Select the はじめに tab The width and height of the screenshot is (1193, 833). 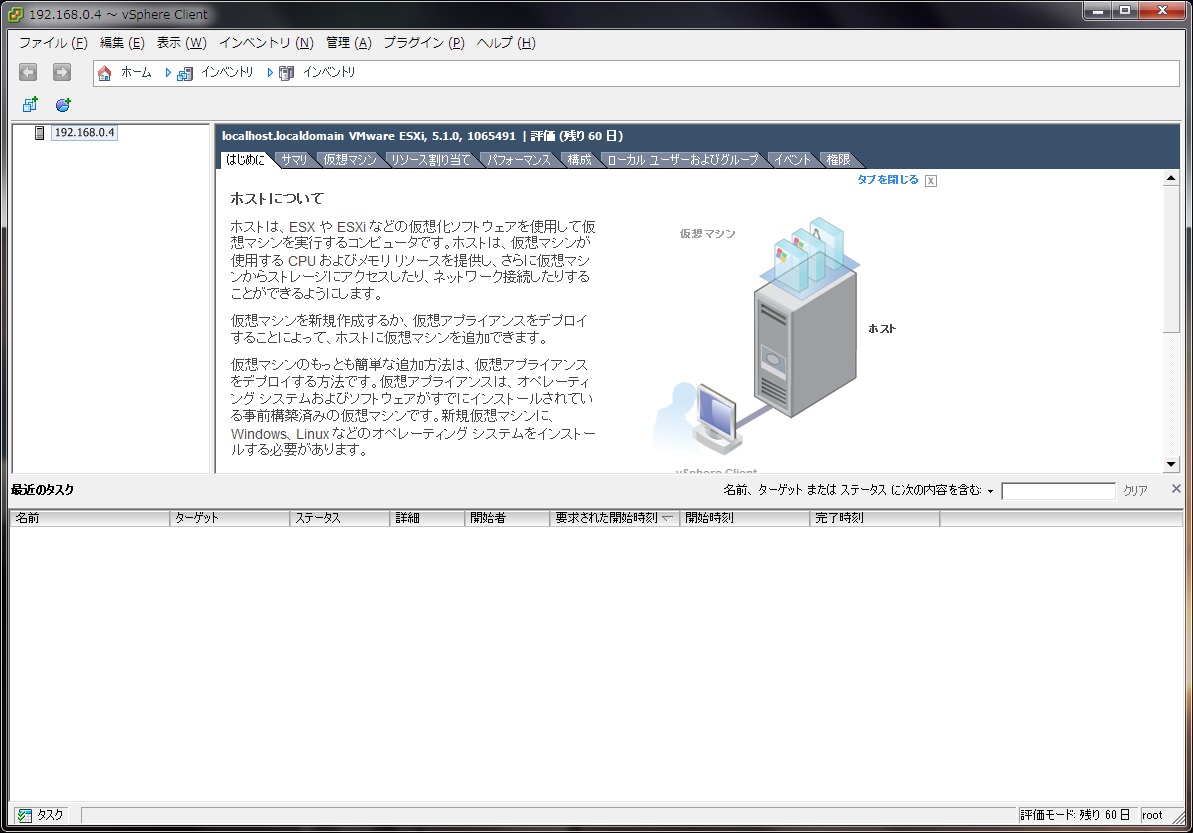pyautogui.click(x=245, y=160)
